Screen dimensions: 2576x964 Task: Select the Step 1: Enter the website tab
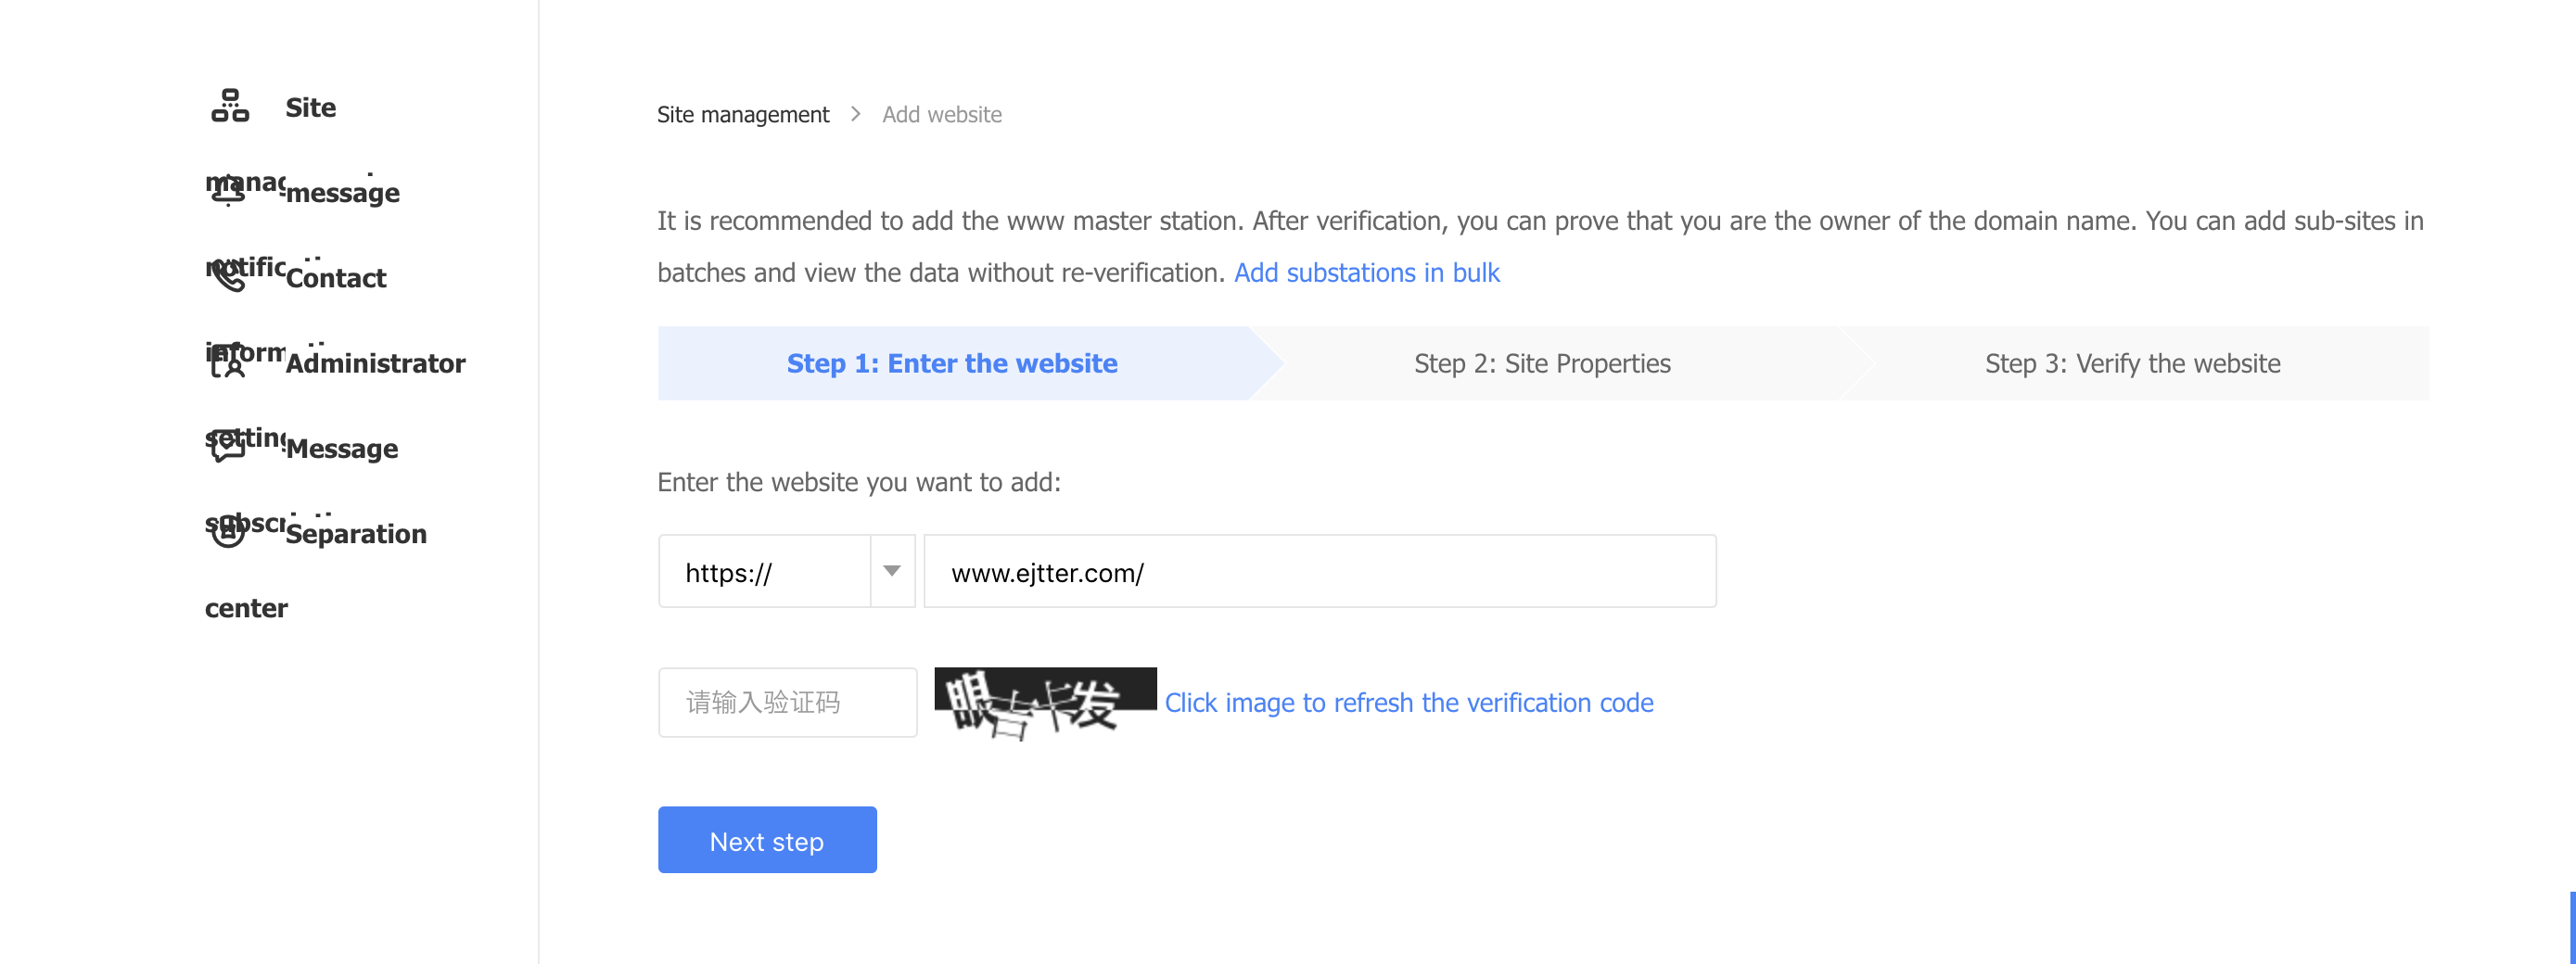click(951, 363)
